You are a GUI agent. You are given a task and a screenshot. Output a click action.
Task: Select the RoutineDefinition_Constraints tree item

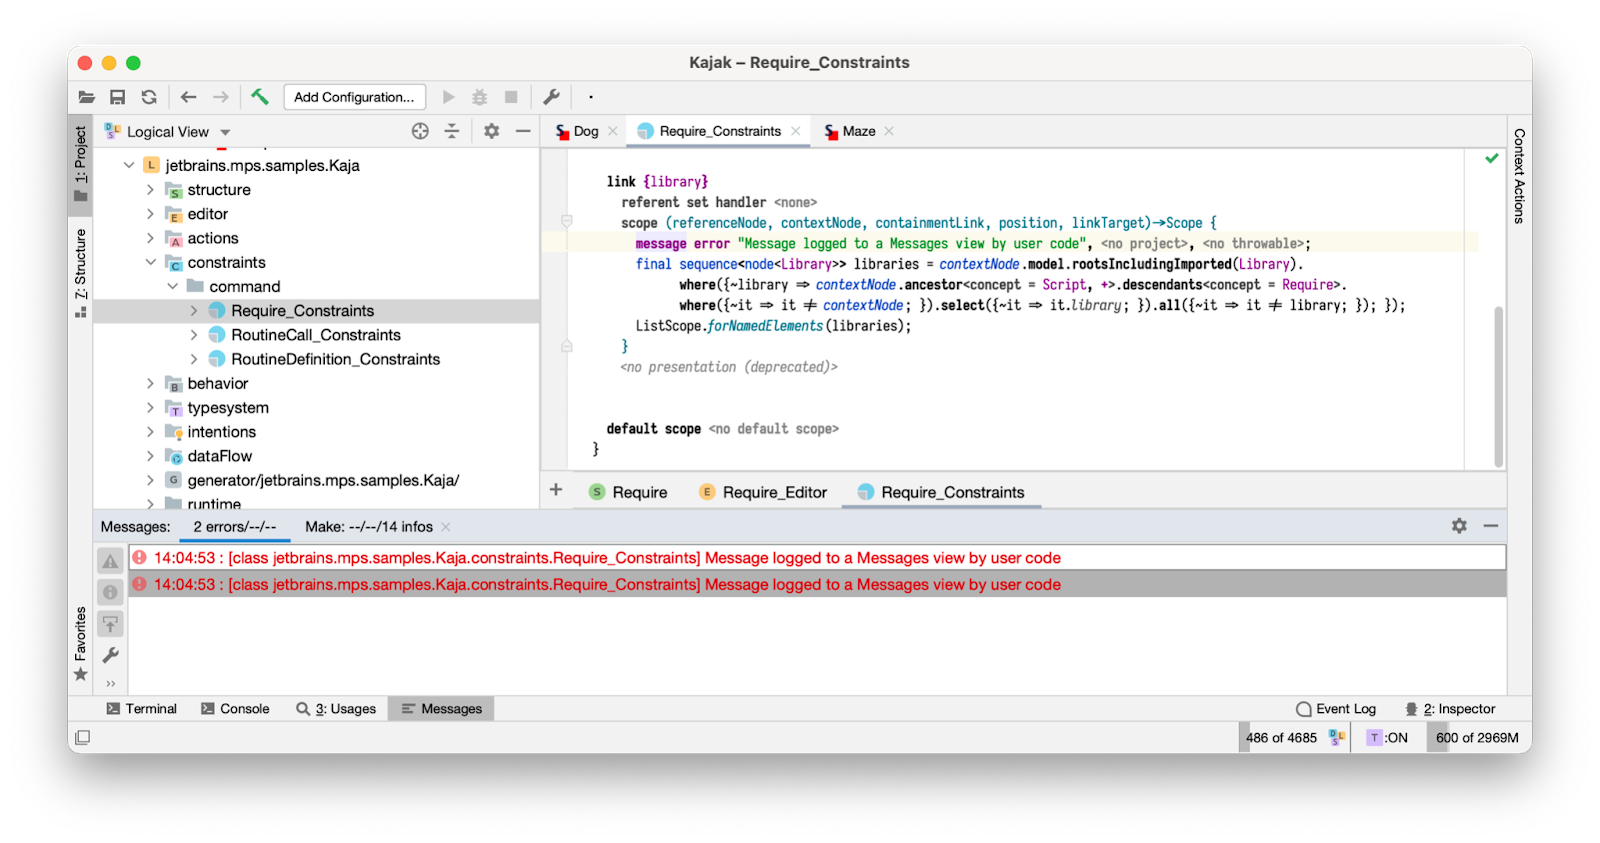click(335, 359)
